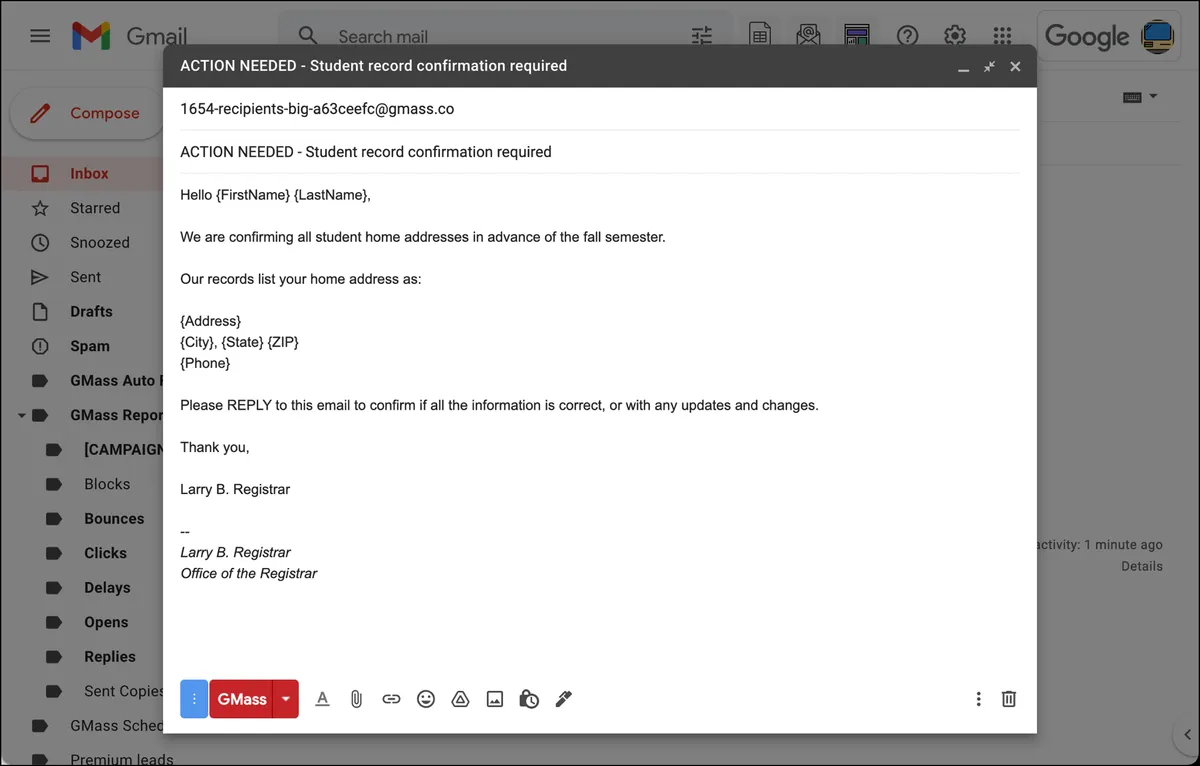1200x766 pixels.
Task: Click the {Phone} merge tag line
Action: point(205,363)
